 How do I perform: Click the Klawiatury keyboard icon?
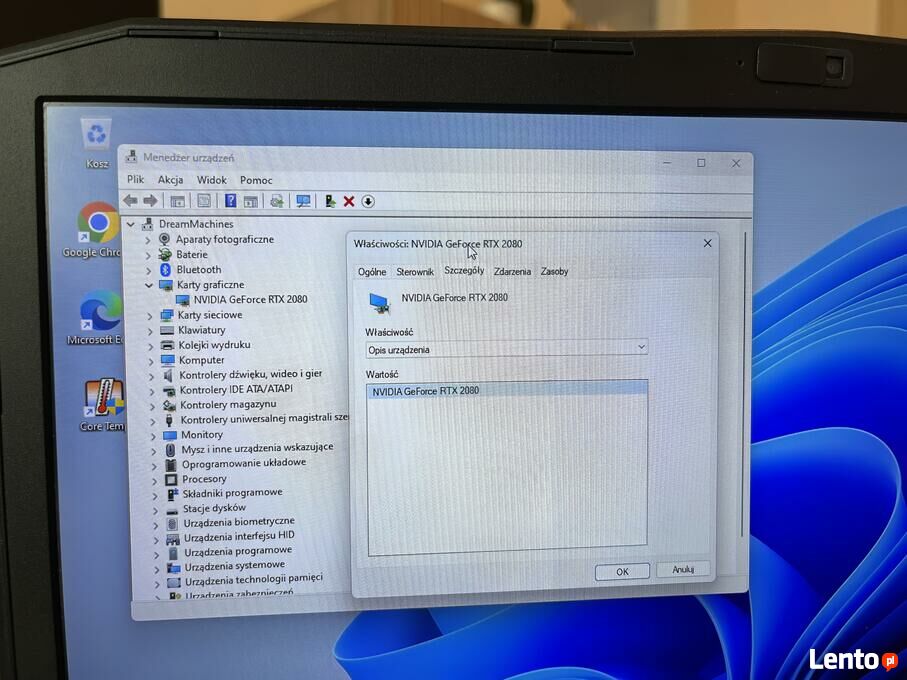pyautogui.click(x=167, y=330)
